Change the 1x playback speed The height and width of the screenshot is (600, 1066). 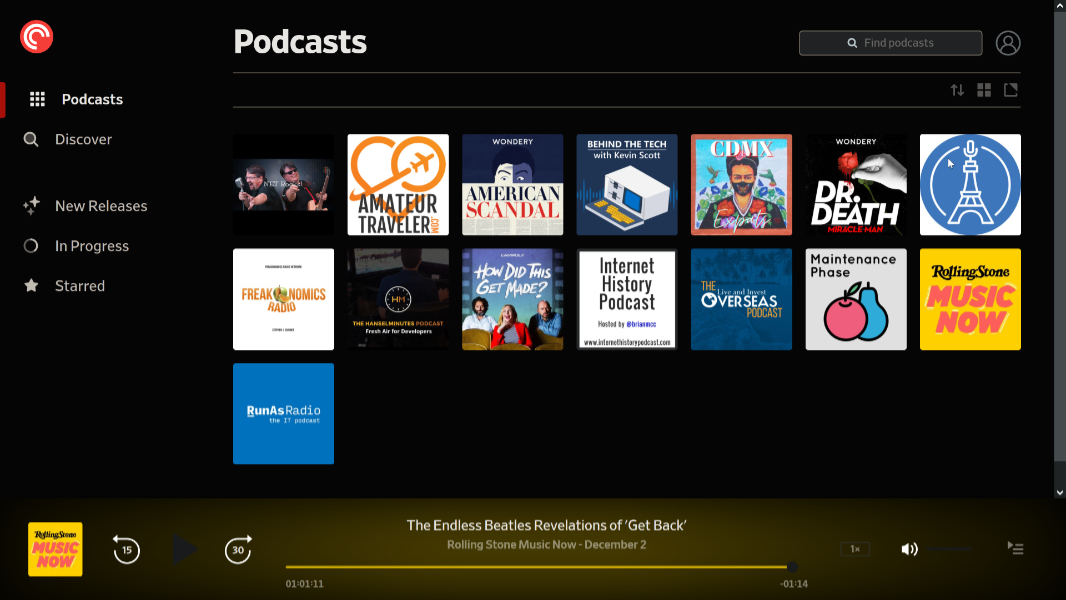(855, 549)
